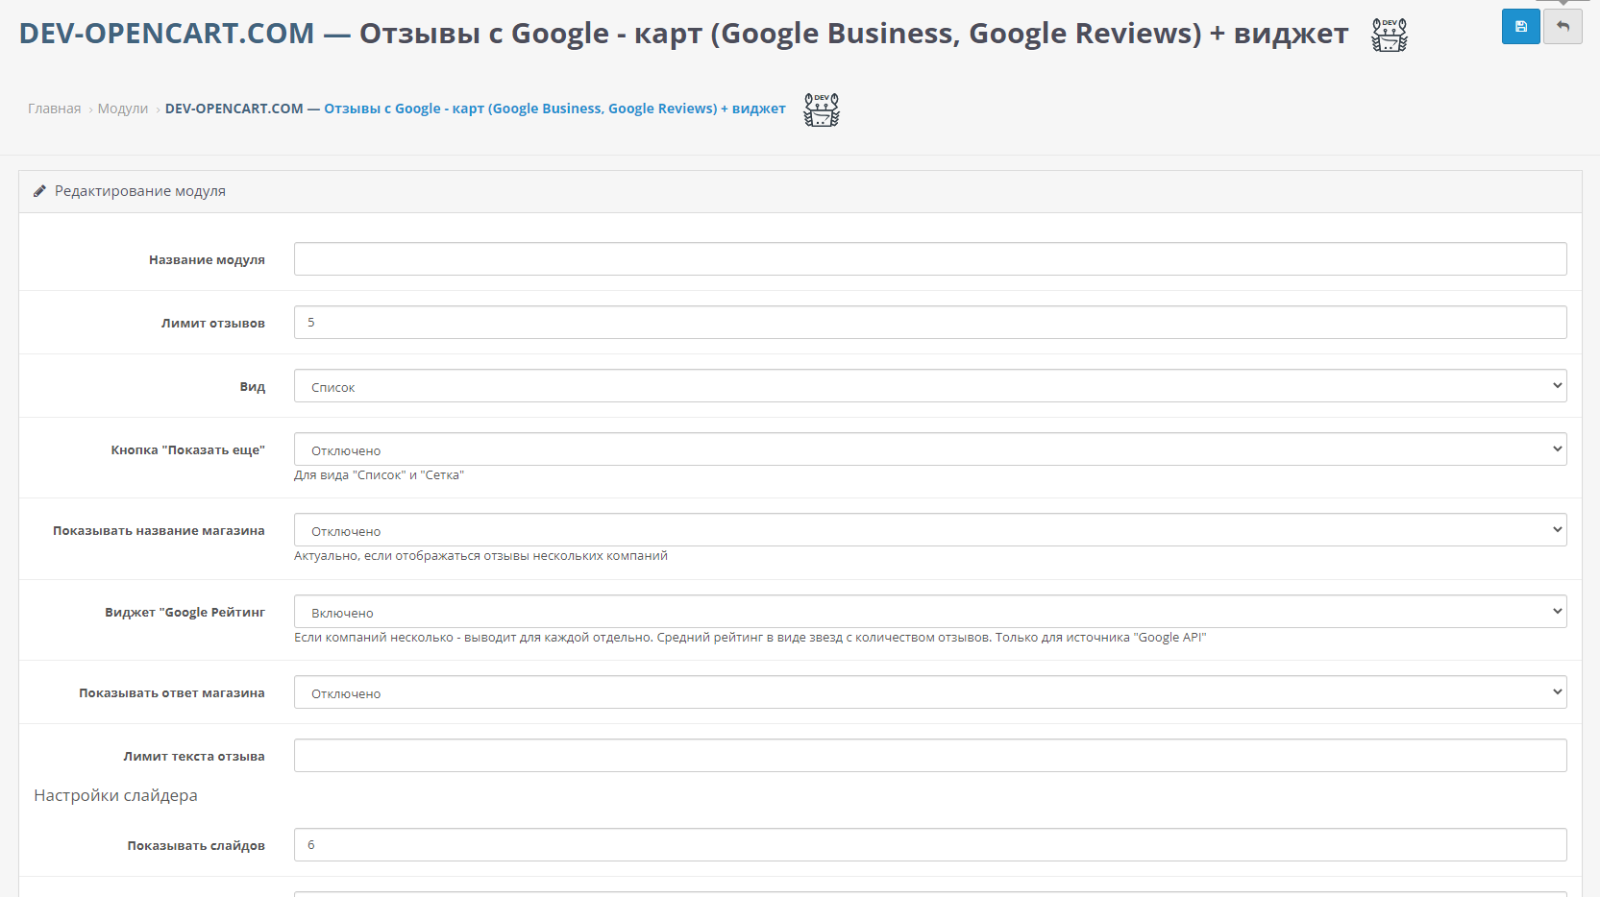This screenshot has height=898, width=1600.
Task: Open the Кнопка "Показать еще" dropdown
Action: coord(930,449)
